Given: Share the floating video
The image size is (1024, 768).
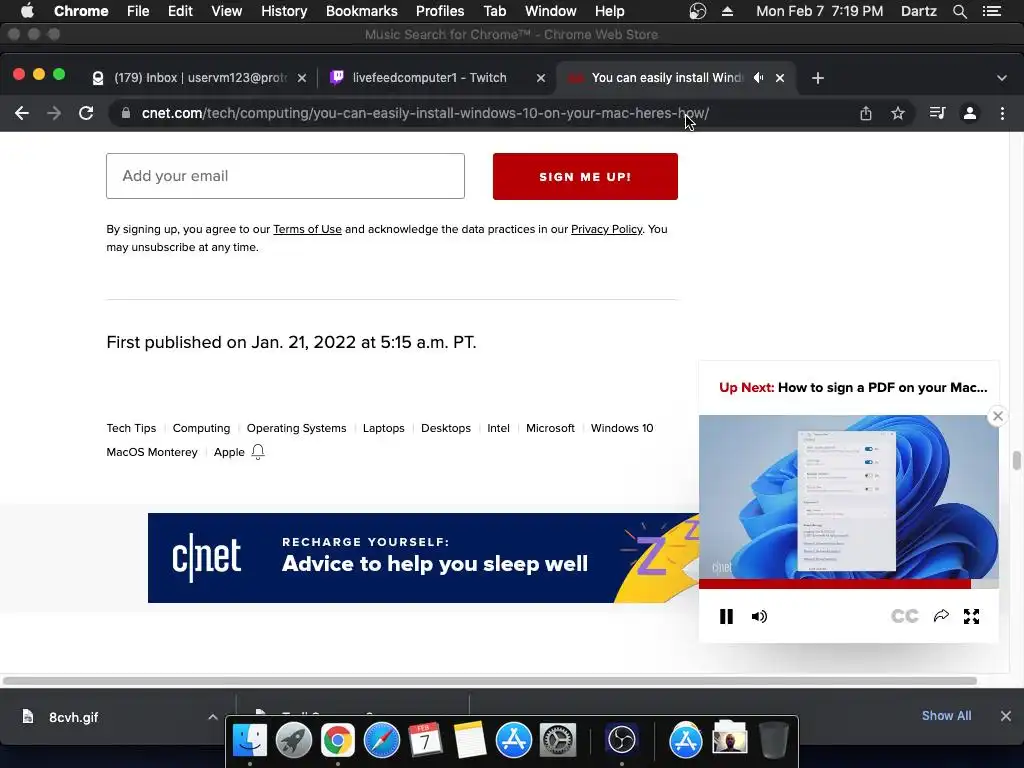Looking at the screenshot, I should point(941,616).
